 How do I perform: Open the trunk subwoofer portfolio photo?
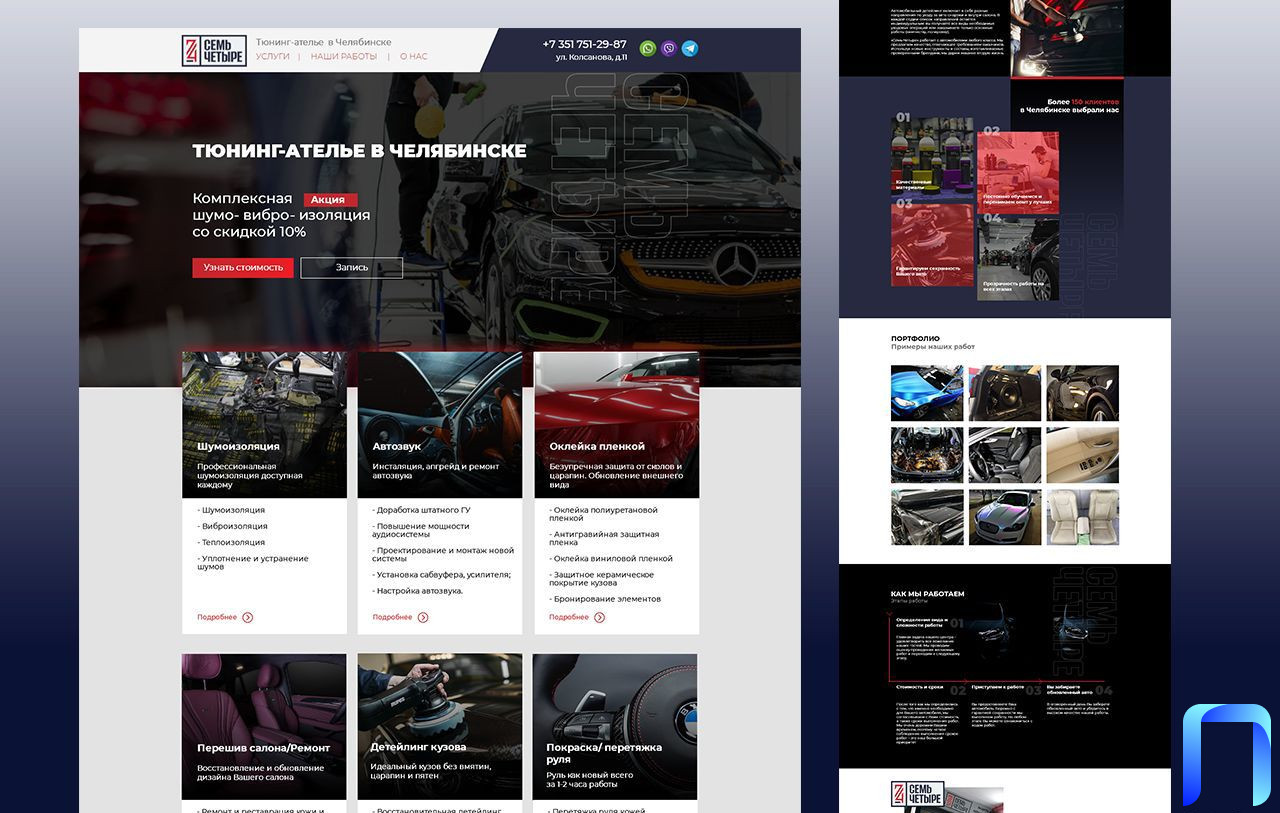1005,393
